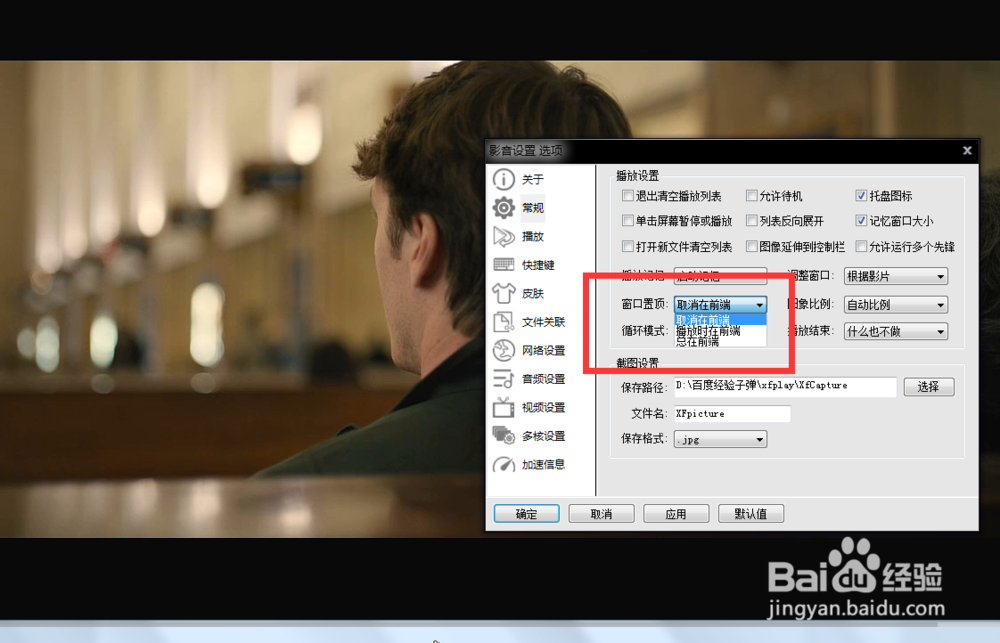Screen dimensions: 1000x643
Task: Enable 允许待机 checkbox
Action: click(753, 195)
